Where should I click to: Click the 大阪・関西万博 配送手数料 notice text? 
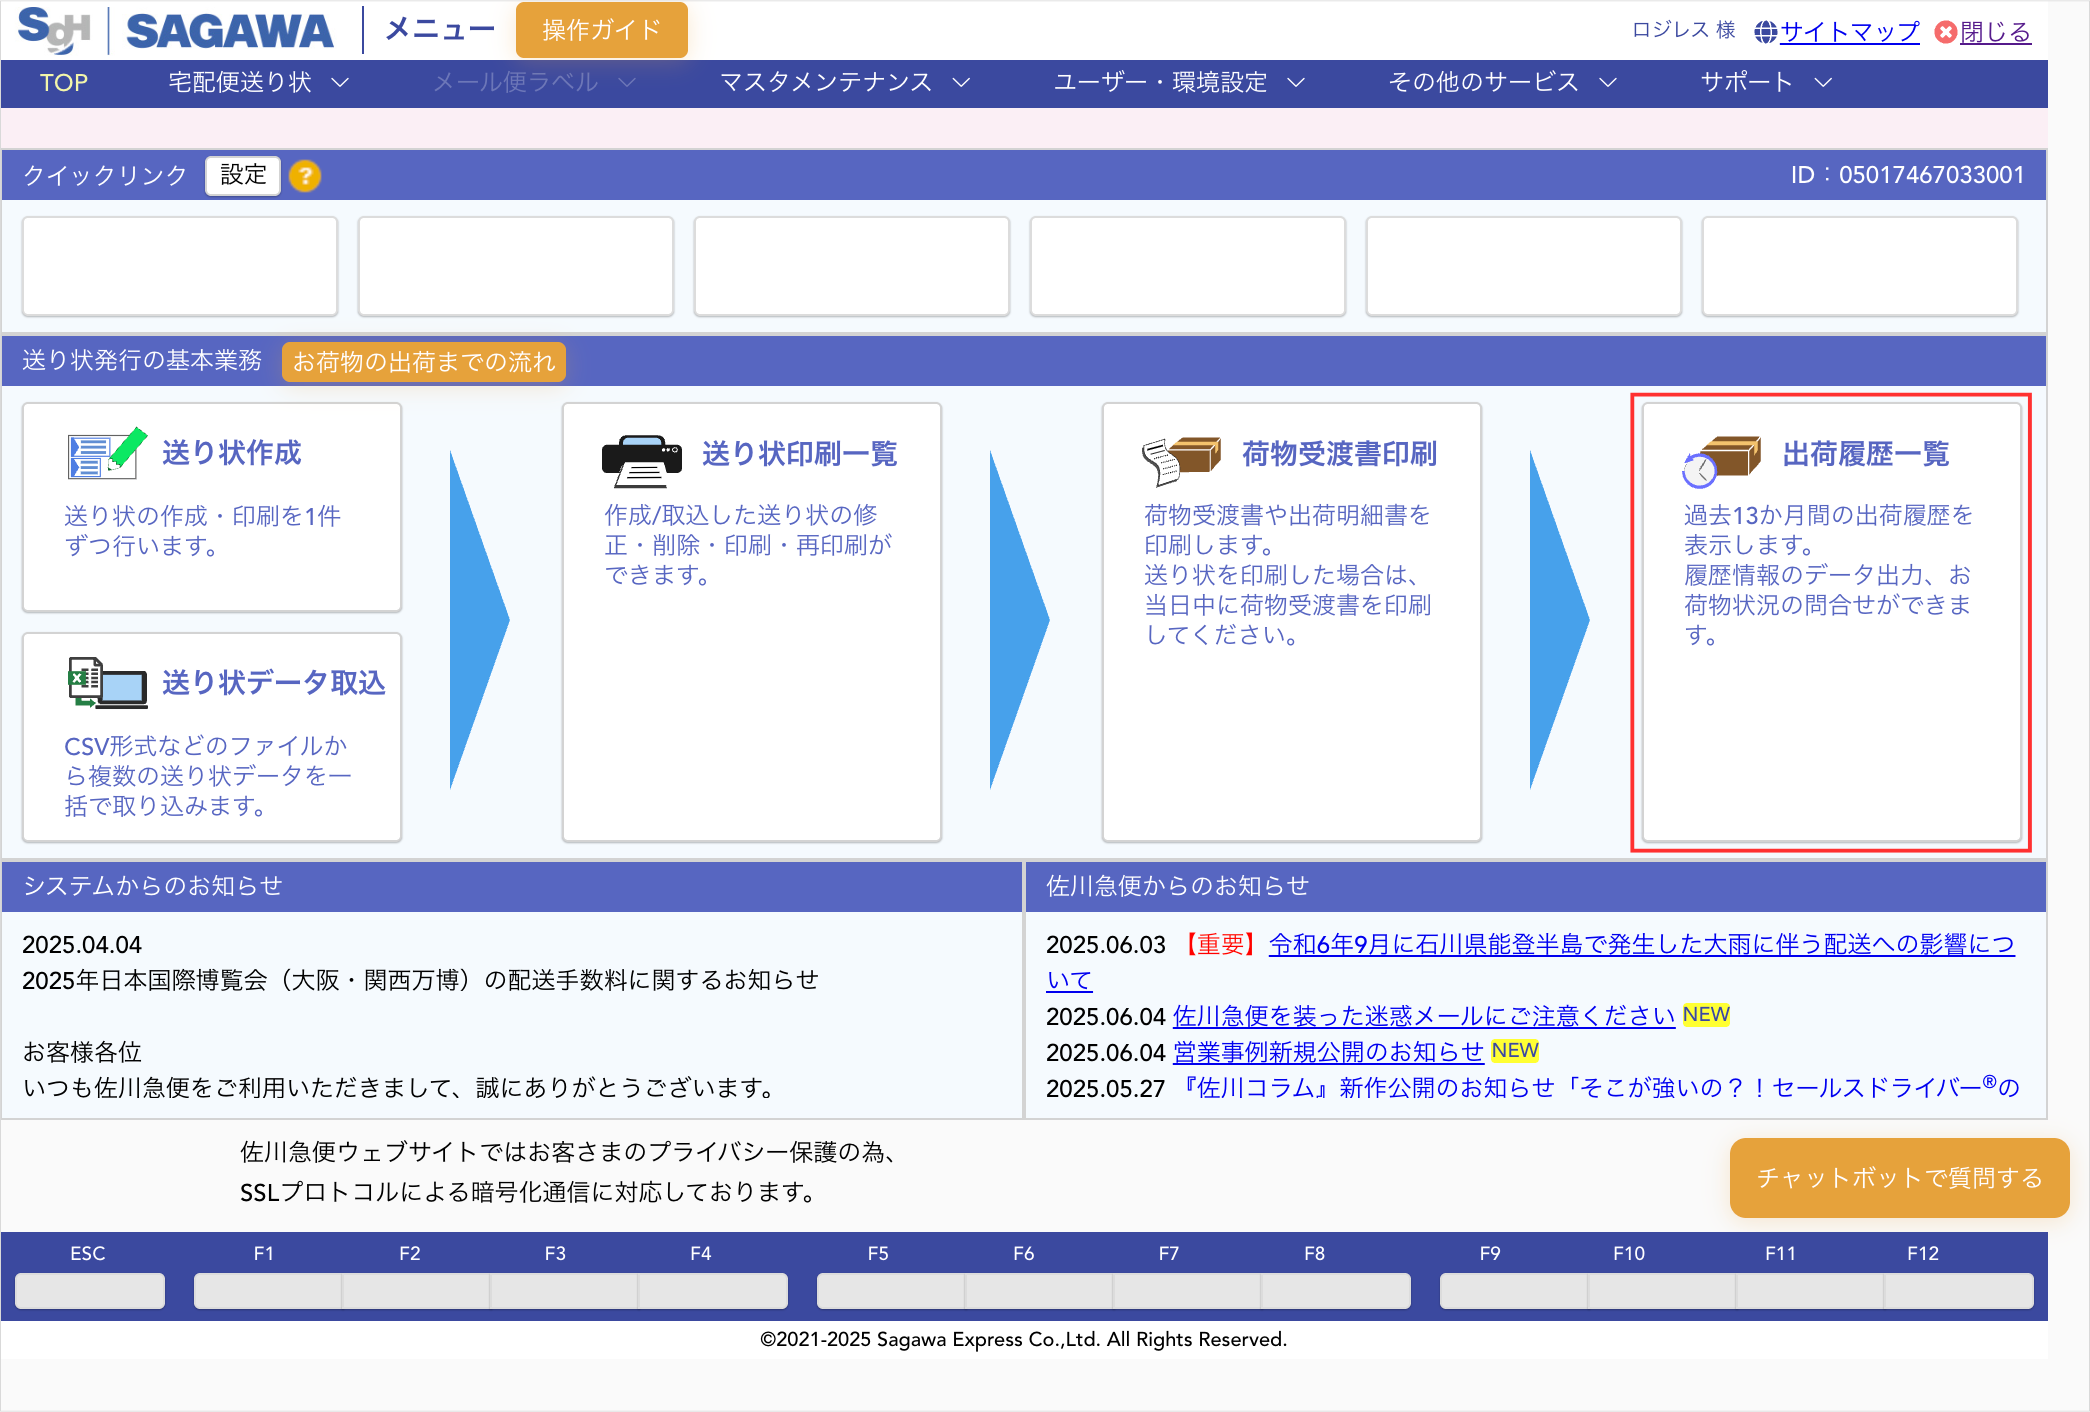[x=420, y=981]
